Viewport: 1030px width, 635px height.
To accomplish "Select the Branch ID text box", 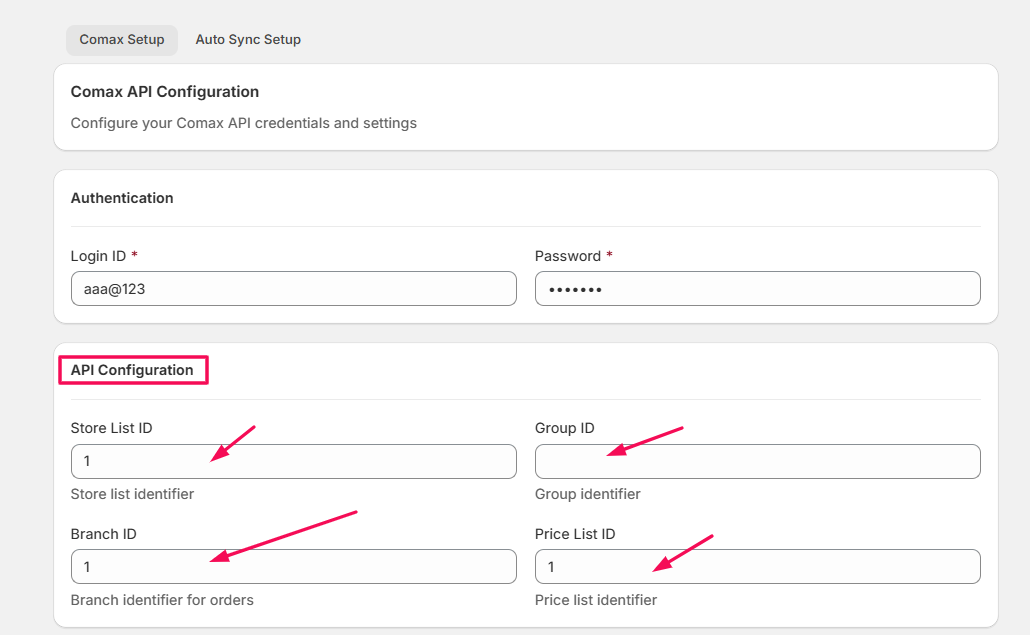I will click(x=293, y=567).
